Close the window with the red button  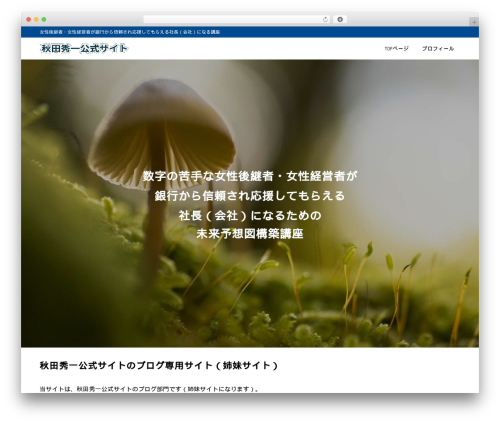coord(29,19)
